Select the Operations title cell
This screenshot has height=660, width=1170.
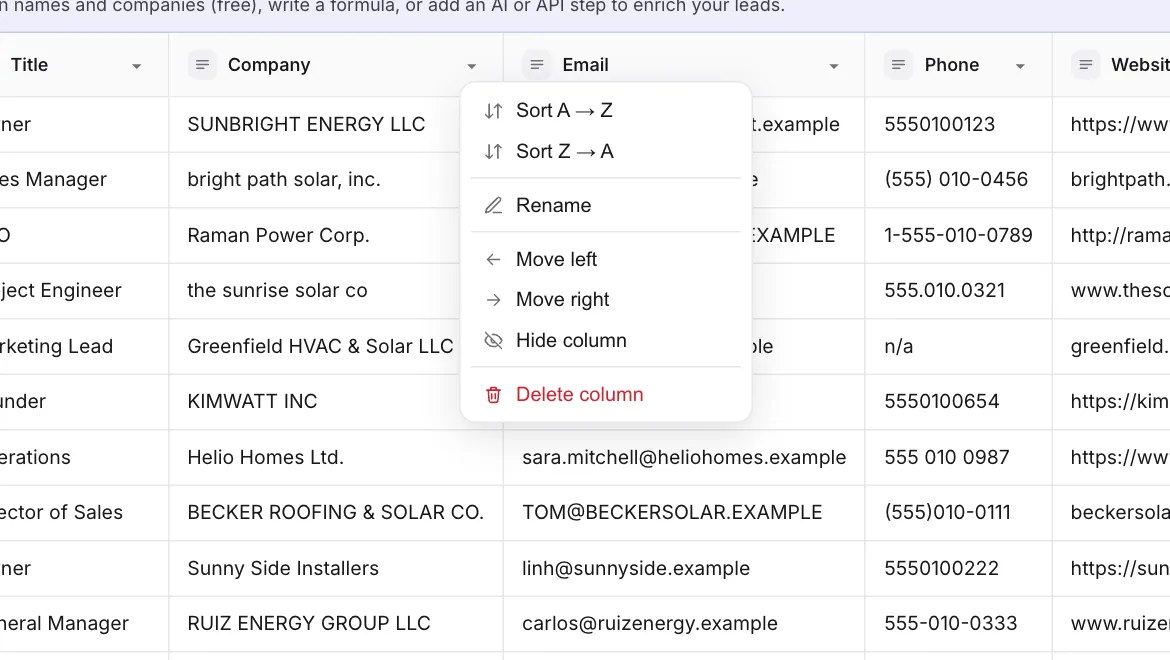coord(84,457)
